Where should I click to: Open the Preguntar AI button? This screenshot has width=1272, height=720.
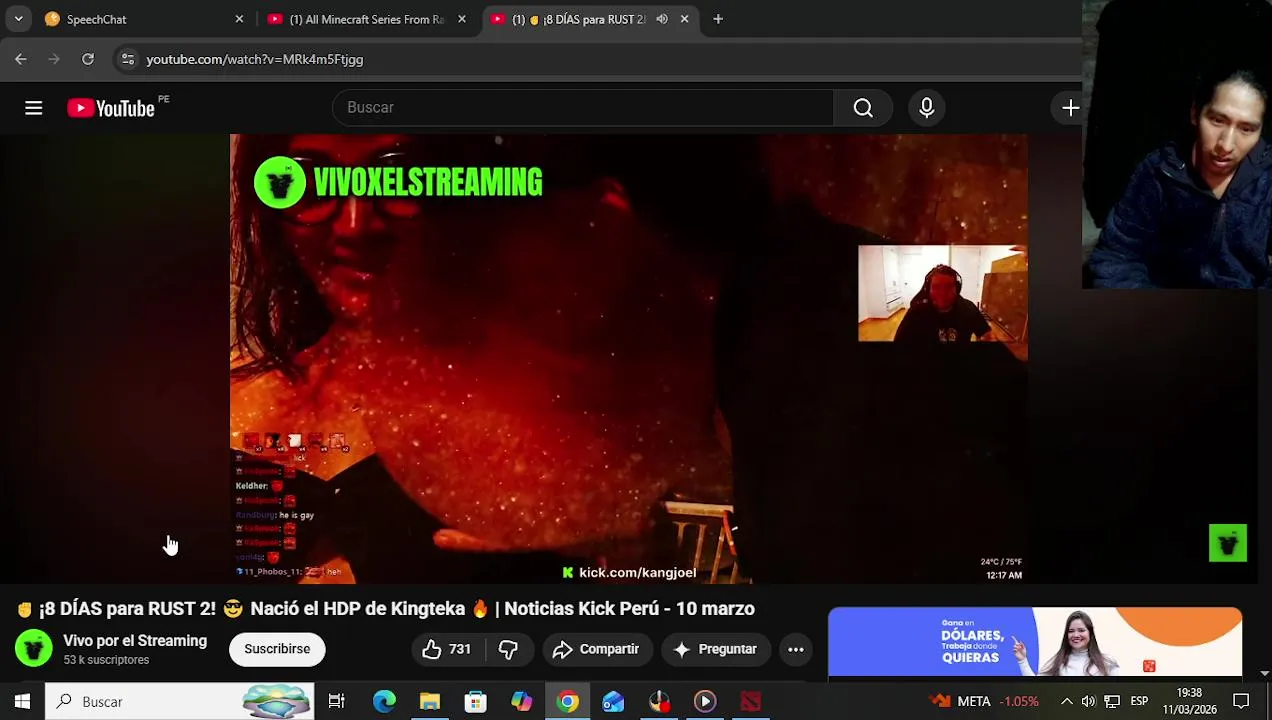pos(715,649)
